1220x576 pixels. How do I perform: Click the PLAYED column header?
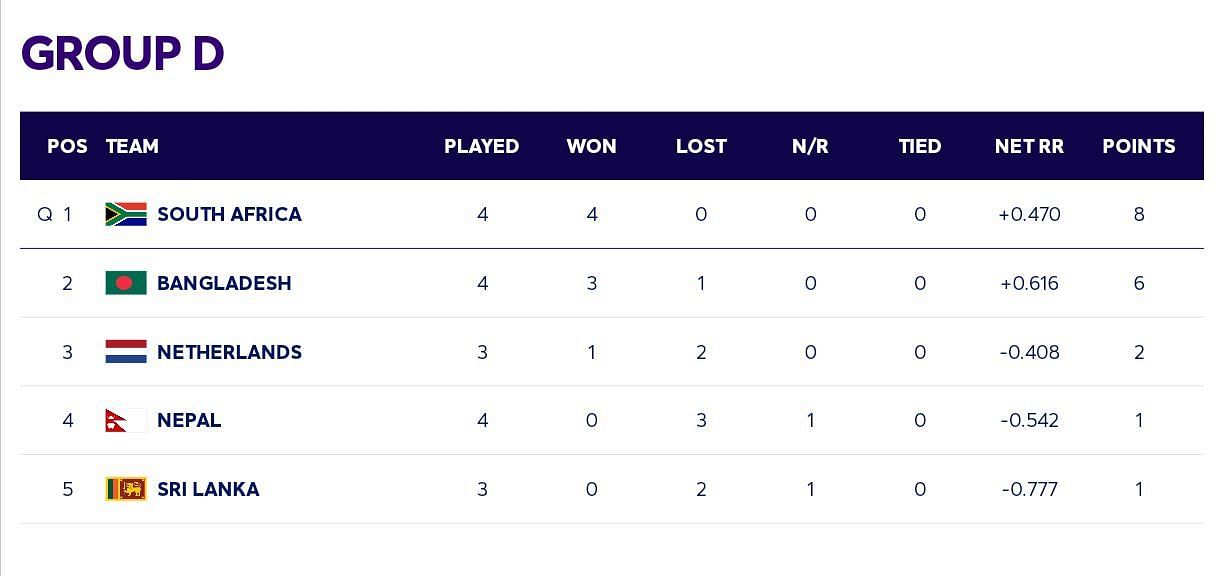pos(482,146)
